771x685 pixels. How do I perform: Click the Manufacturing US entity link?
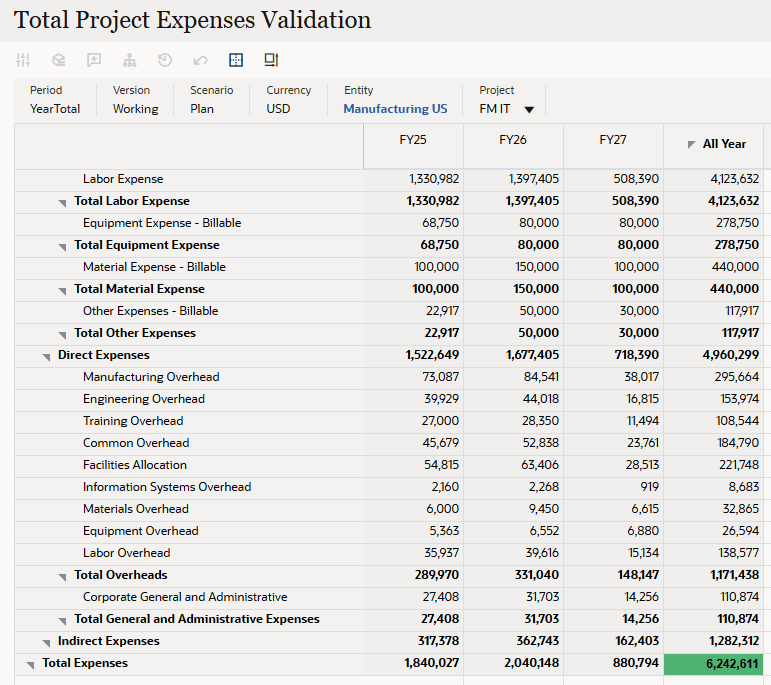point(395,109)
